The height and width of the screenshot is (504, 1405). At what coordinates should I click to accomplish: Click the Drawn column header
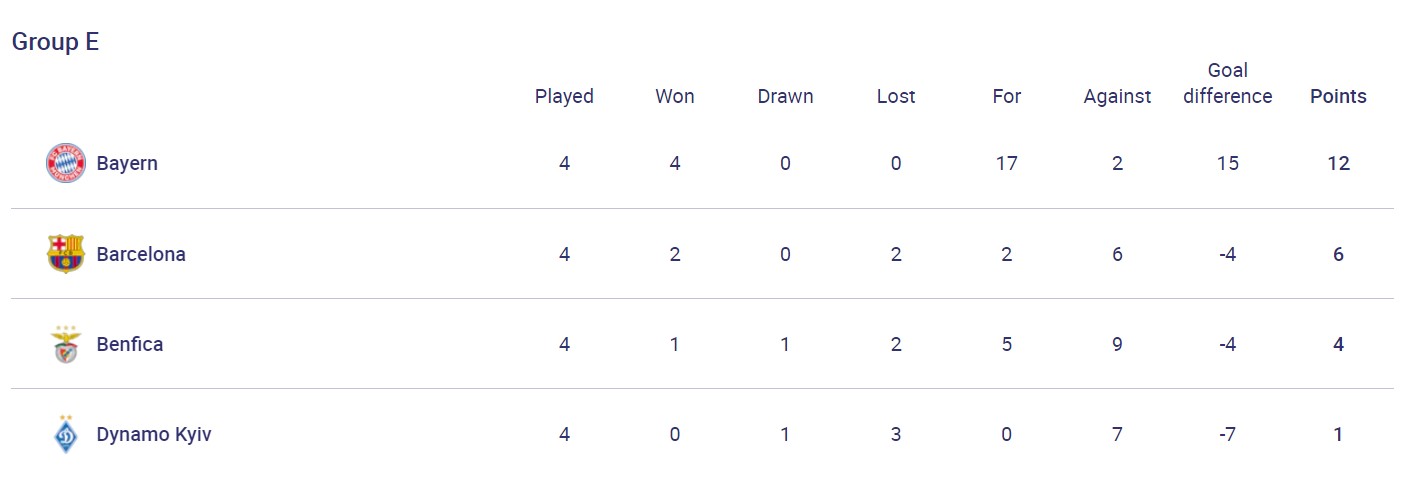pyautogui.click(x=785, y=96)
